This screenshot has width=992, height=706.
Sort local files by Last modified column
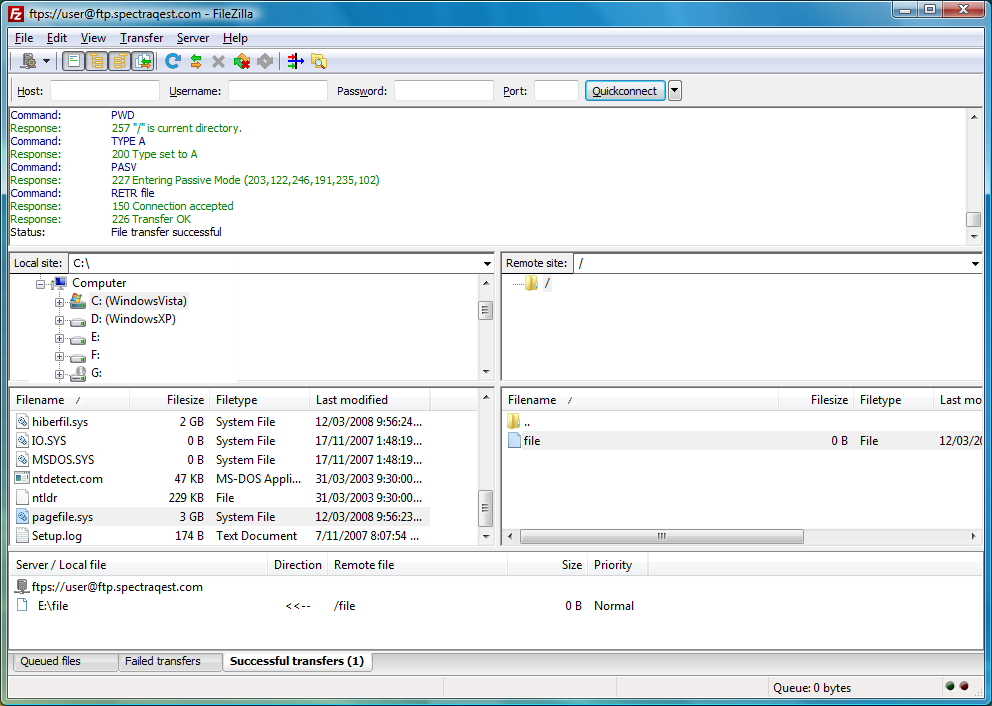click(x=352, y=400)
